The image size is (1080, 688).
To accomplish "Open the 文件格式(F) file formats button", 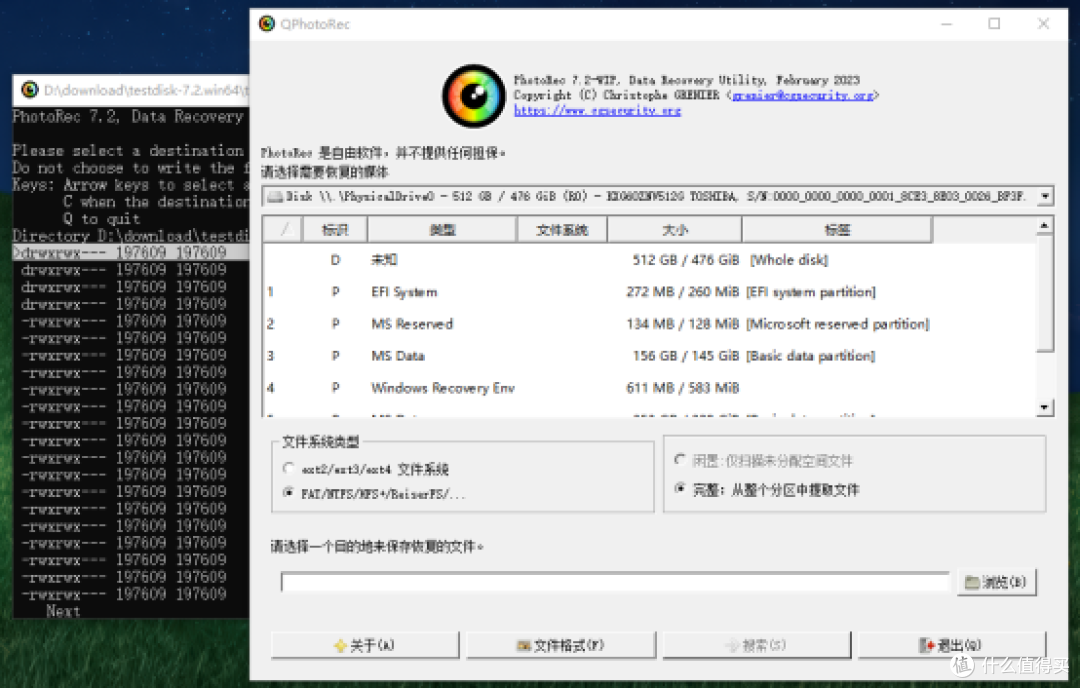I will [561, 645].
